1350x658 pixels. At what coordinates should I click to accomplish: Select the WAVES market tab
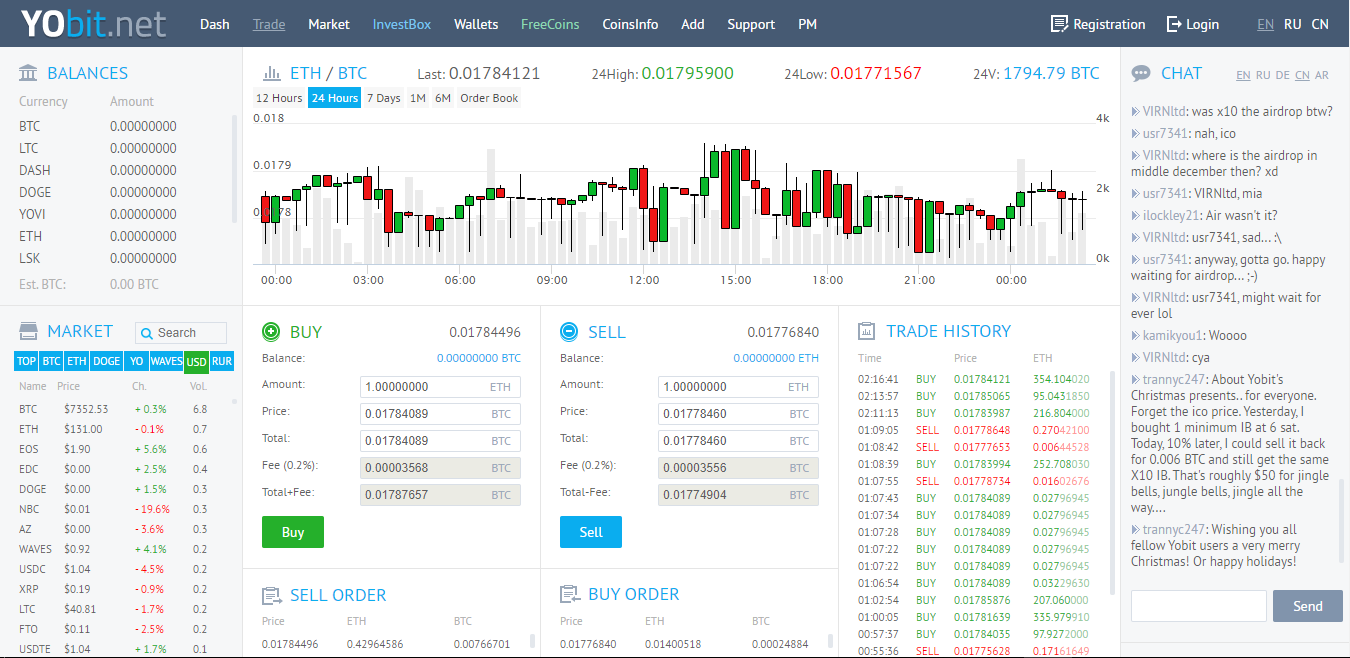167,361
